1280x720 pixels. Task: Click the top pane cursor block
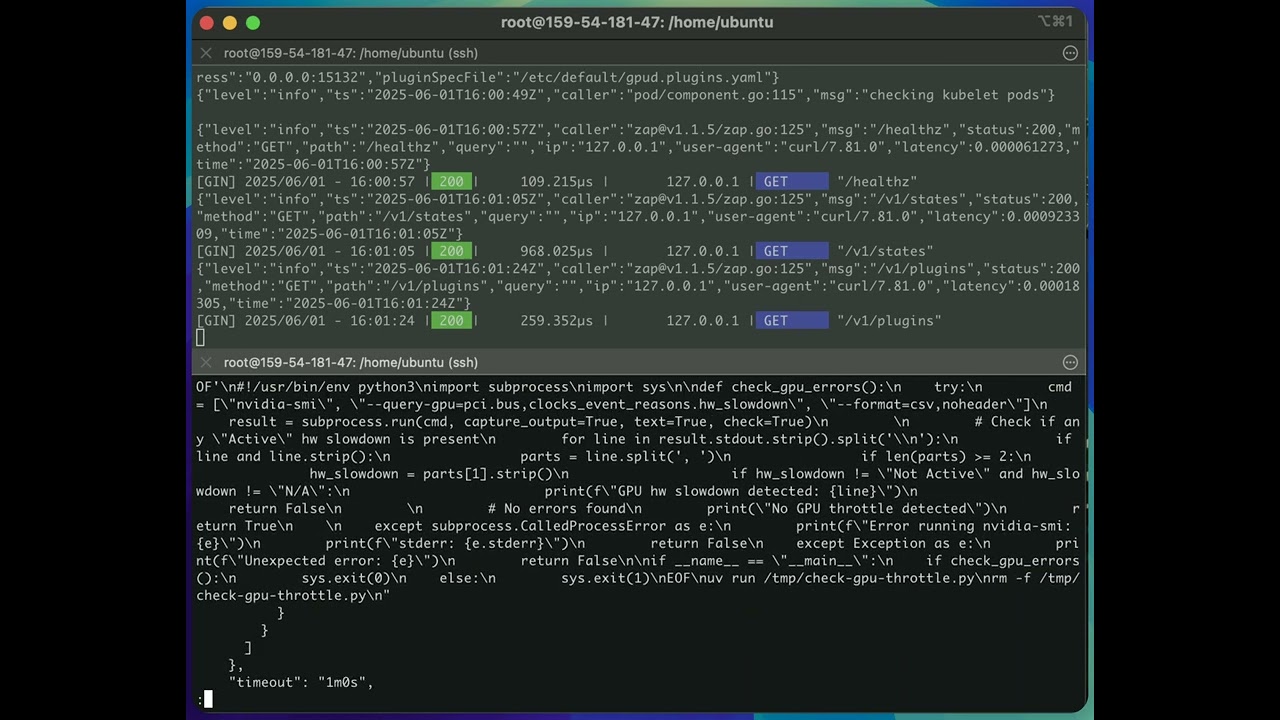(200, 338)
